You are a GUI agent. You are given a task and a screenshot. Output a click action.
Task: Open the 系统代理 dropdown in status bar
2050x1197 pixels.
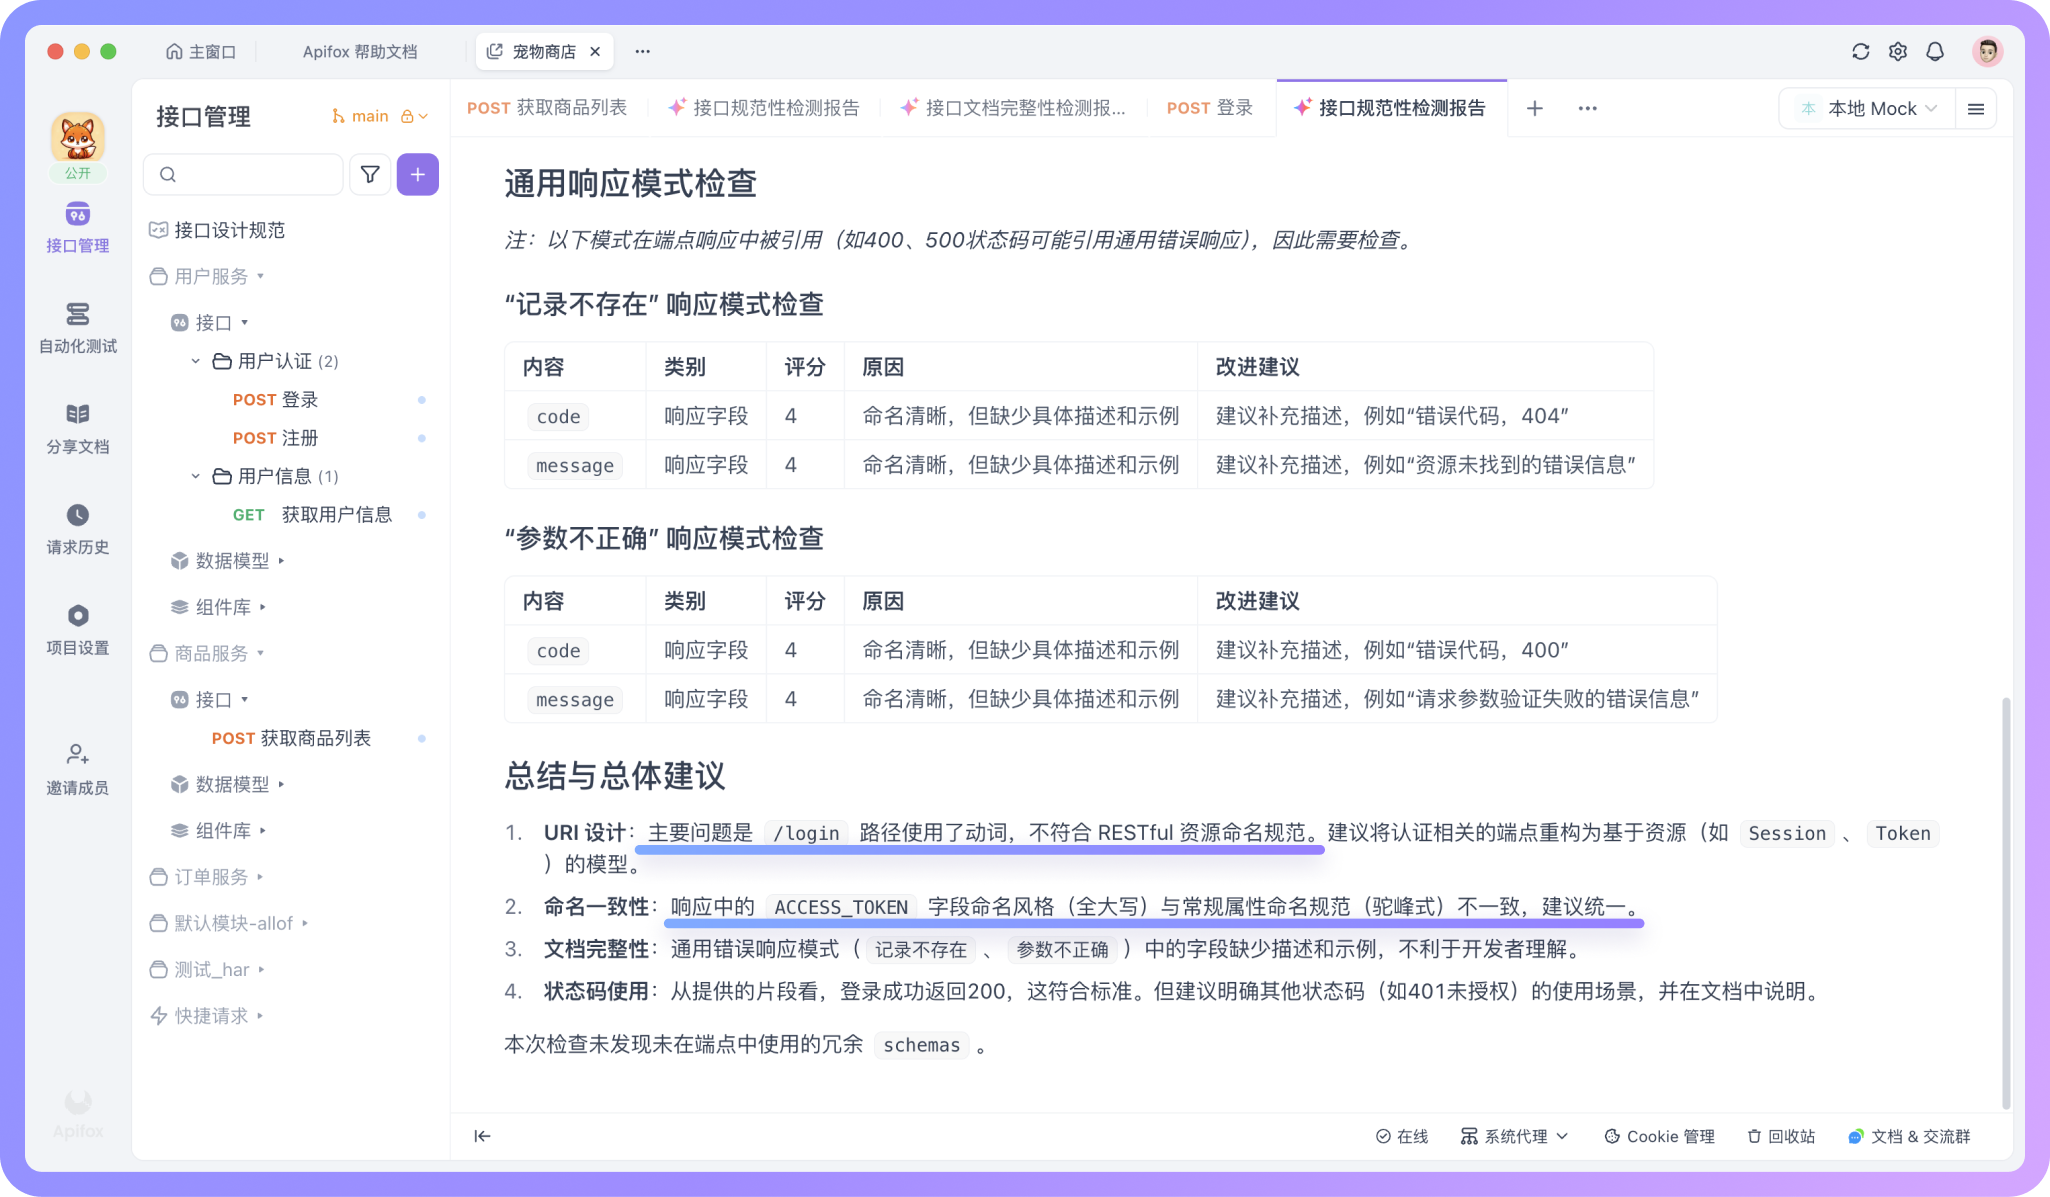1514,1137
